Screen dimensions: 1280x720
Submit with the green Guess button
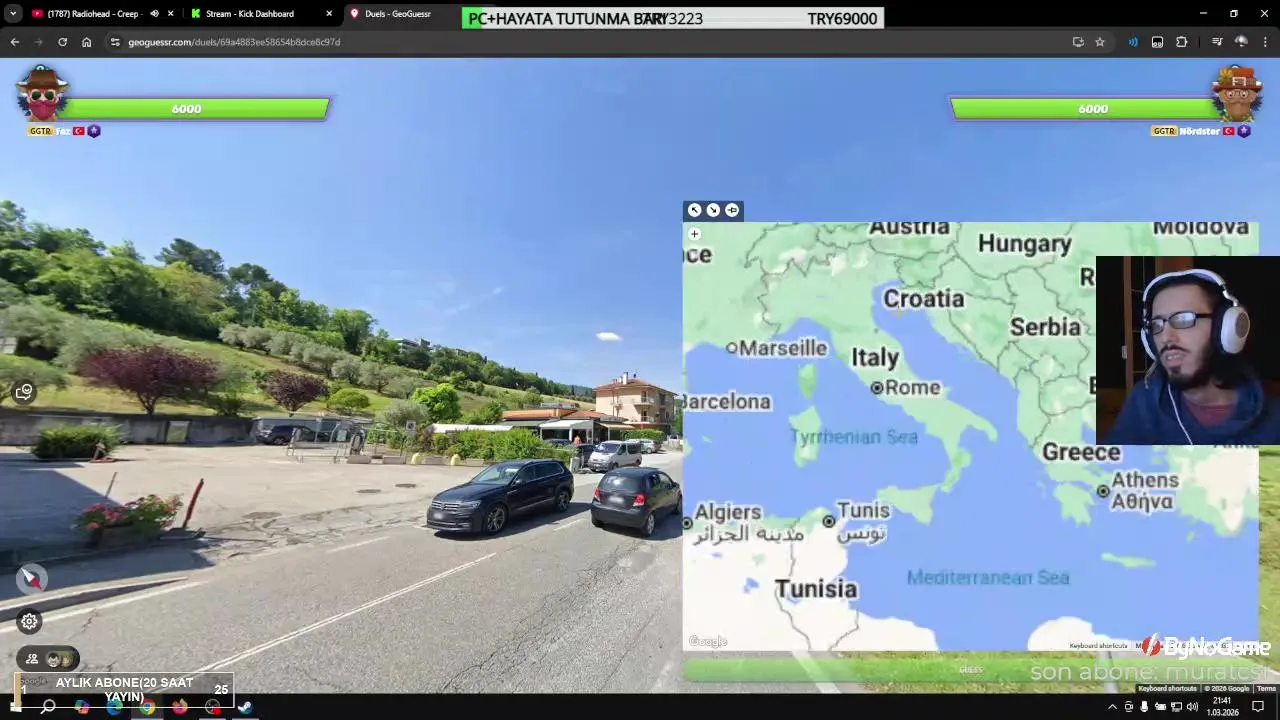(970, 670)
